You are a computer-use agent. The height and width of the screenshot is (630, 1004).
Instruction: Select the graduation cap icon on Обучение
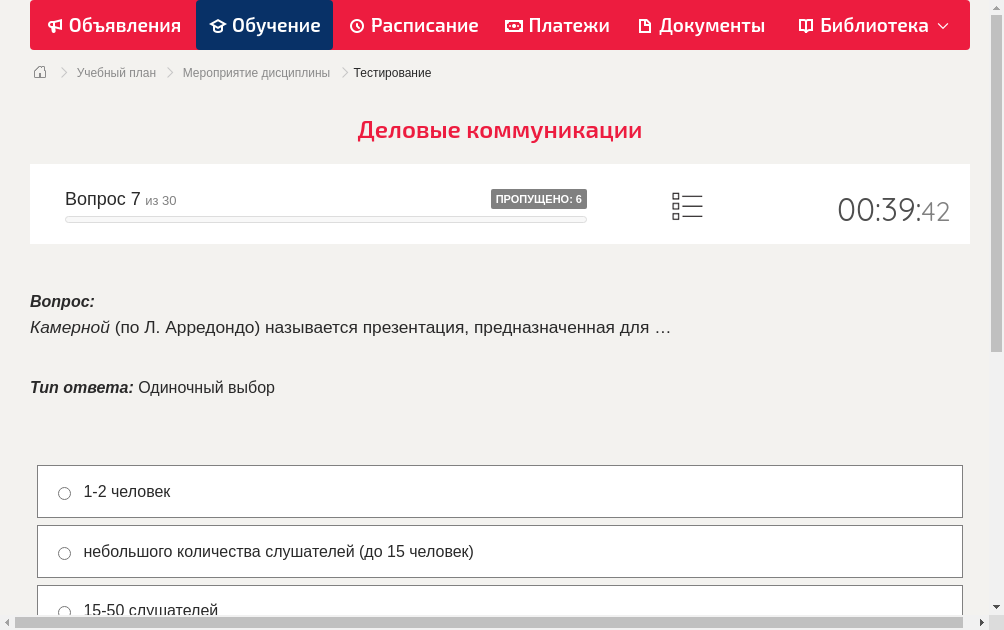218,25
